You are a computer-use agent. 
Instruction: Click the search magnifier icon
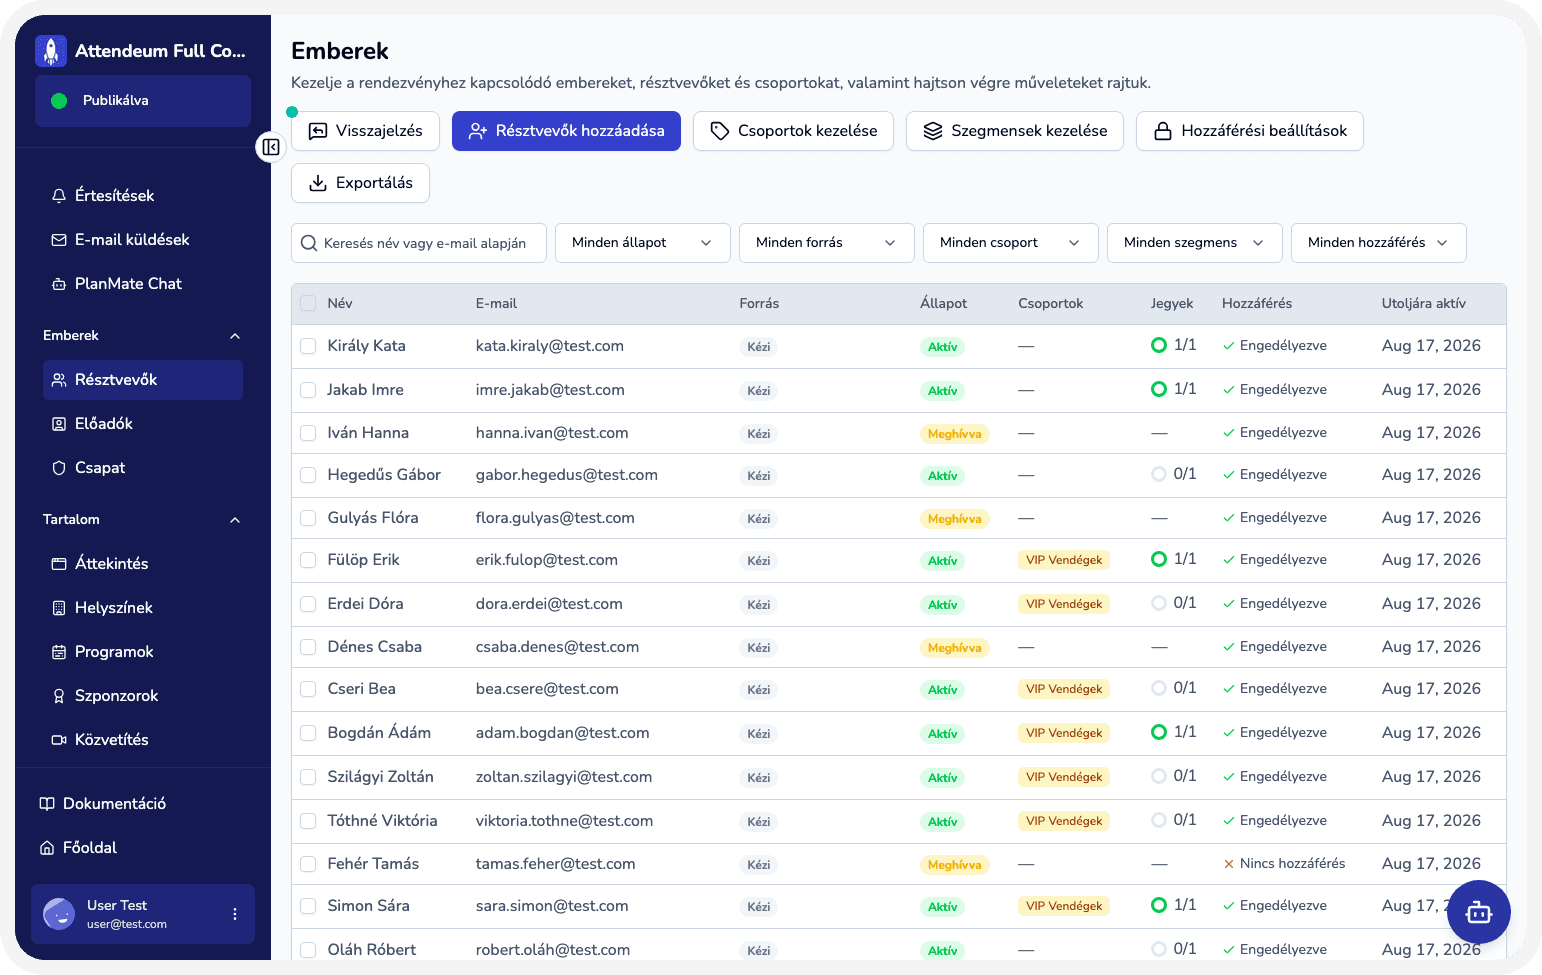(310, 243)
